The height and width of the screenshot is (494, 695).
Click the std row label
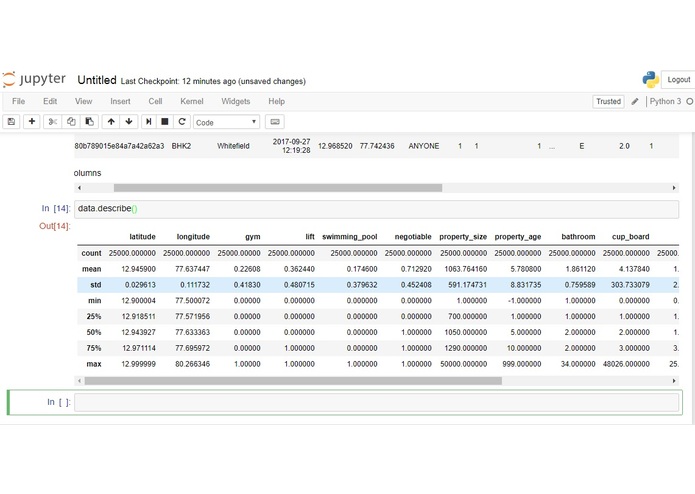(96, 285)
